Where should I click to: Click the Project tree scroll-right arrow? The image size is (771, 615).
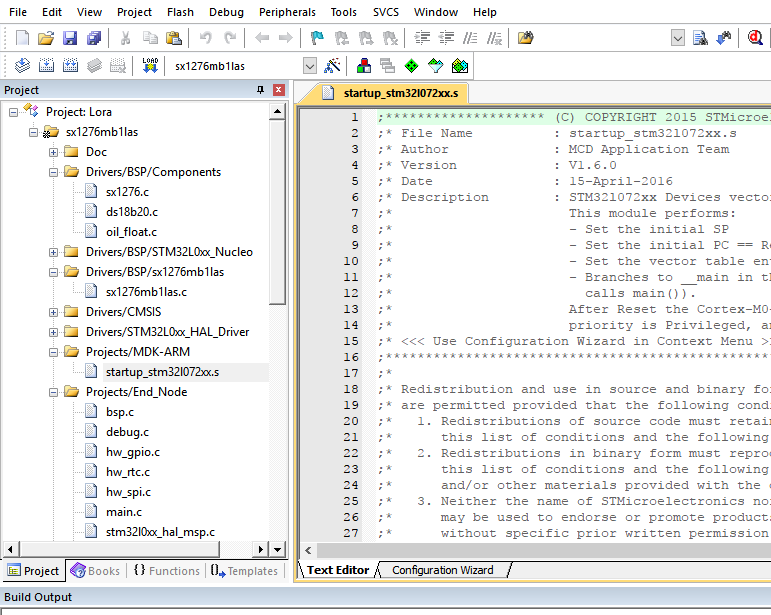(261, 549)
